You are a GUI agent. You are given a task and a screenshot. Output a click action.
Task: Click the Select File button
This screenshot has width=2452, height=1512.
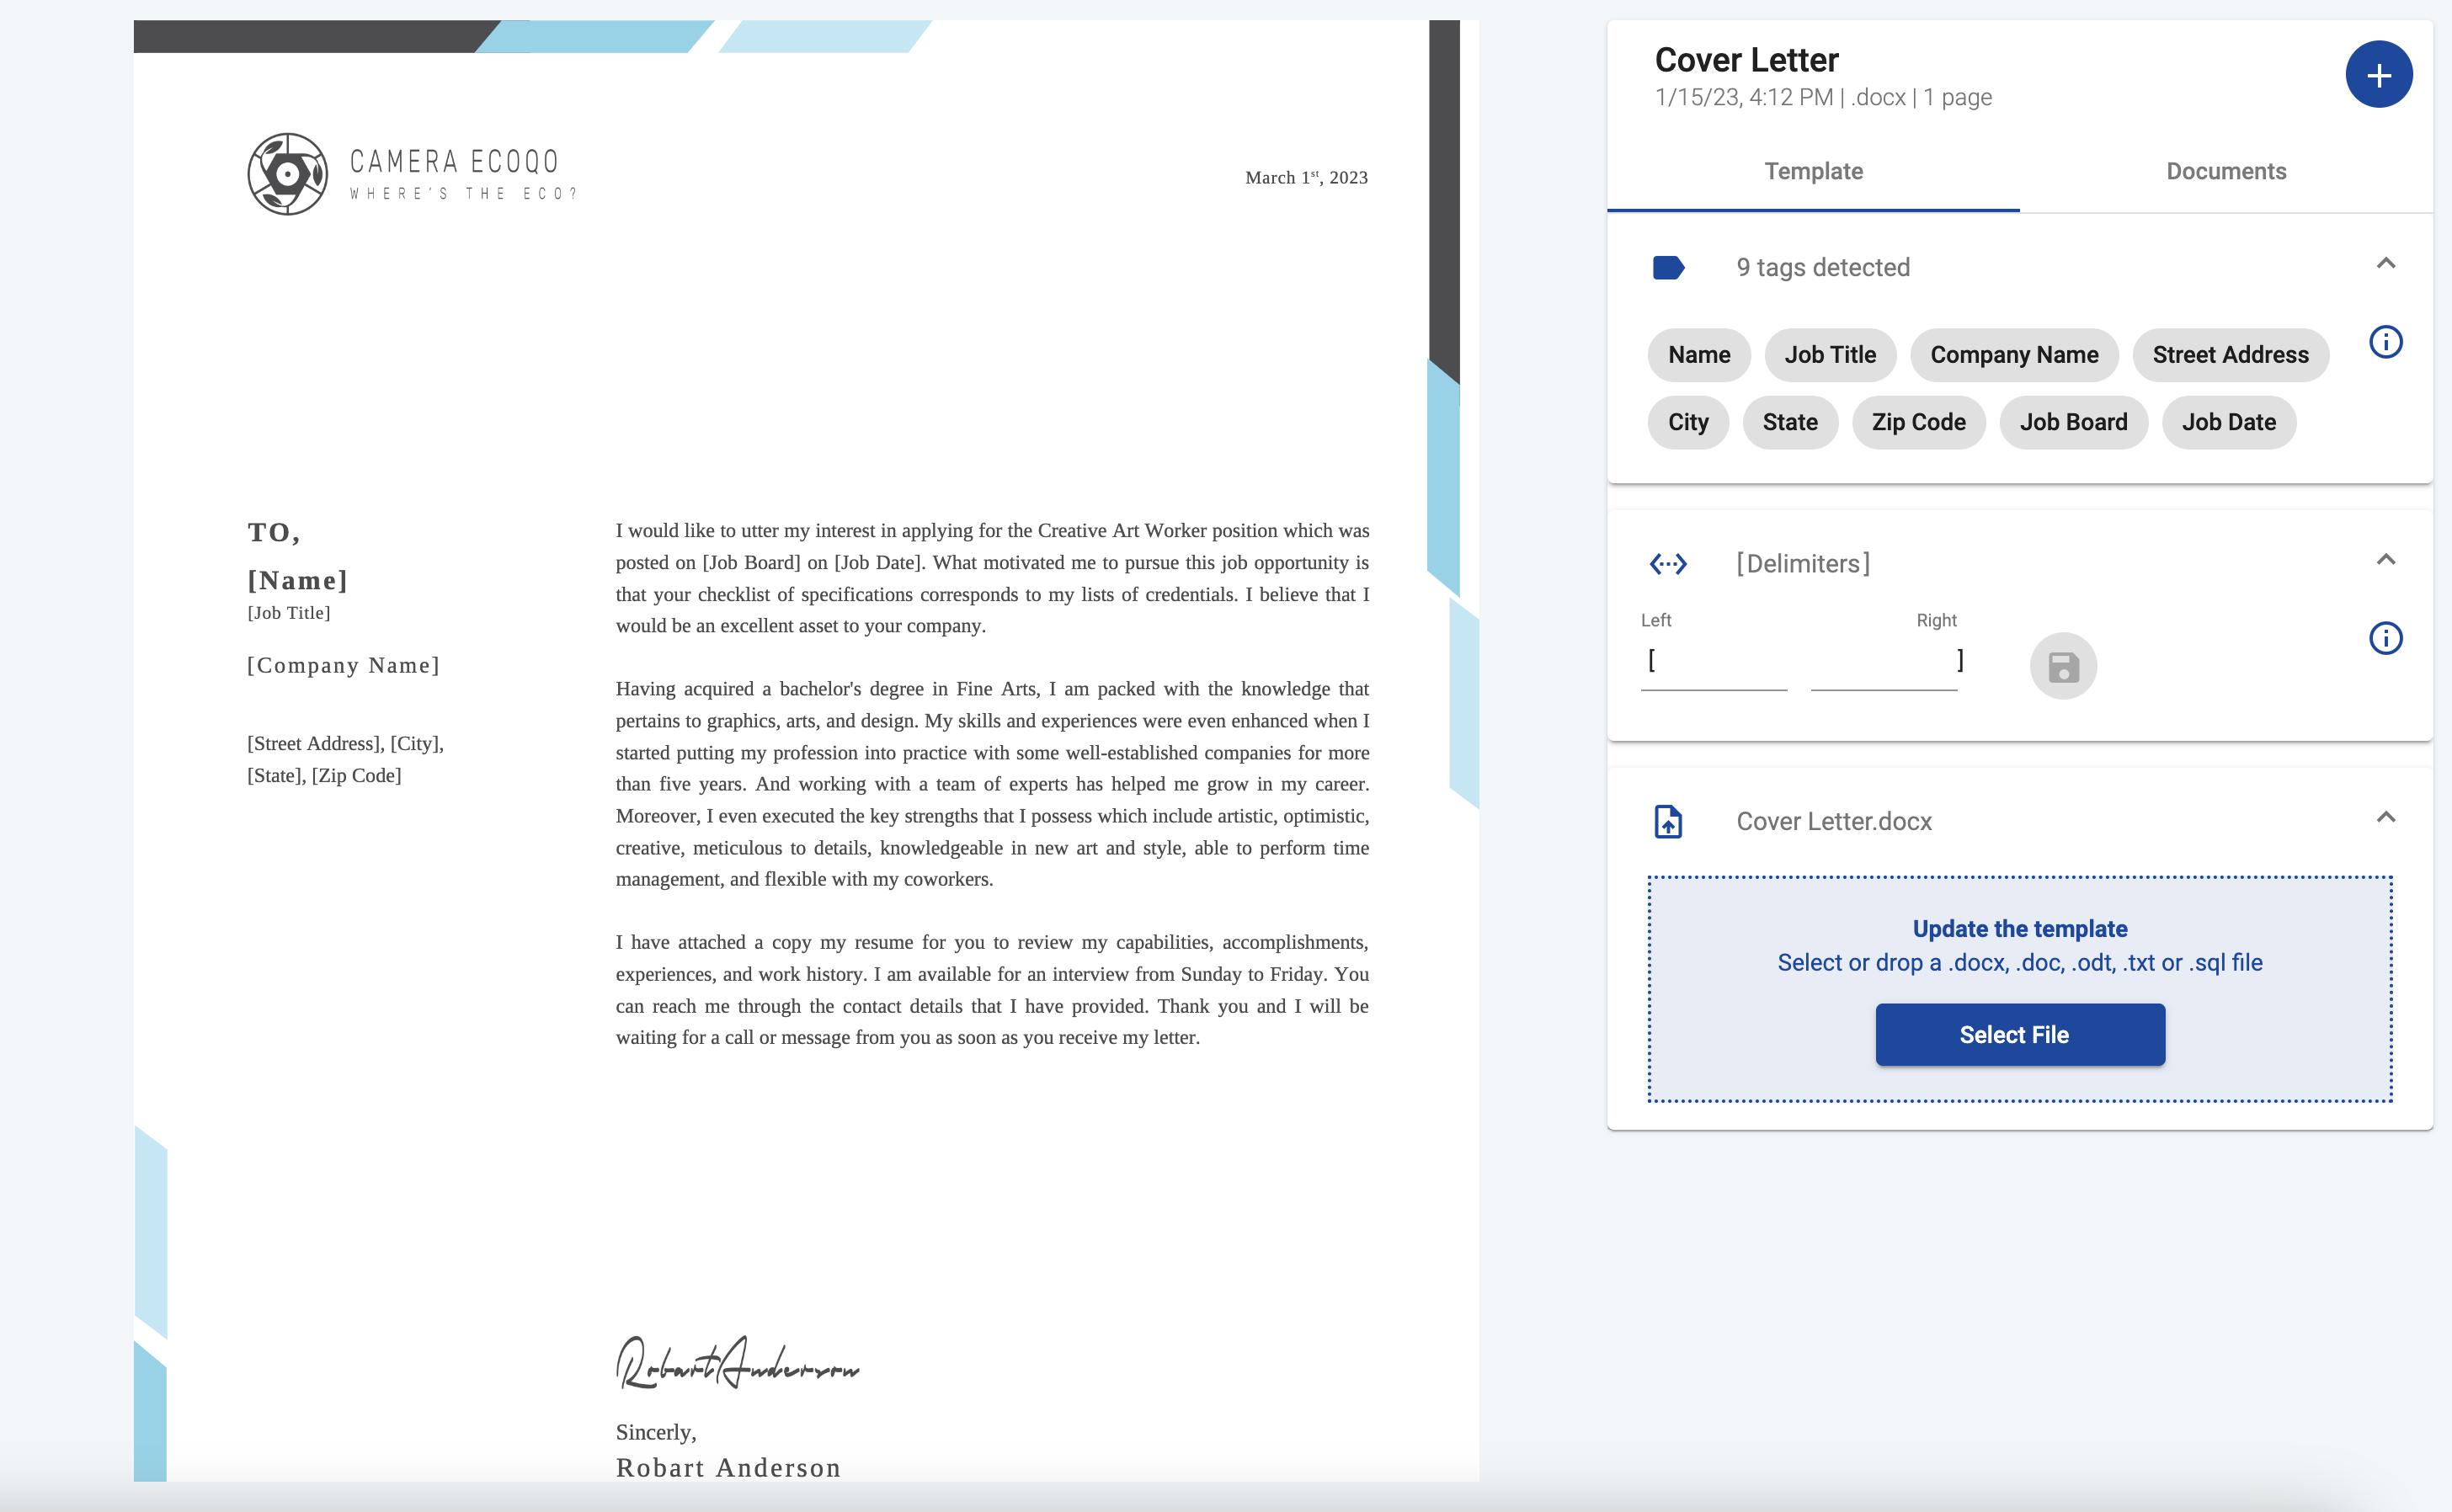click(x=2019, y=1034)
